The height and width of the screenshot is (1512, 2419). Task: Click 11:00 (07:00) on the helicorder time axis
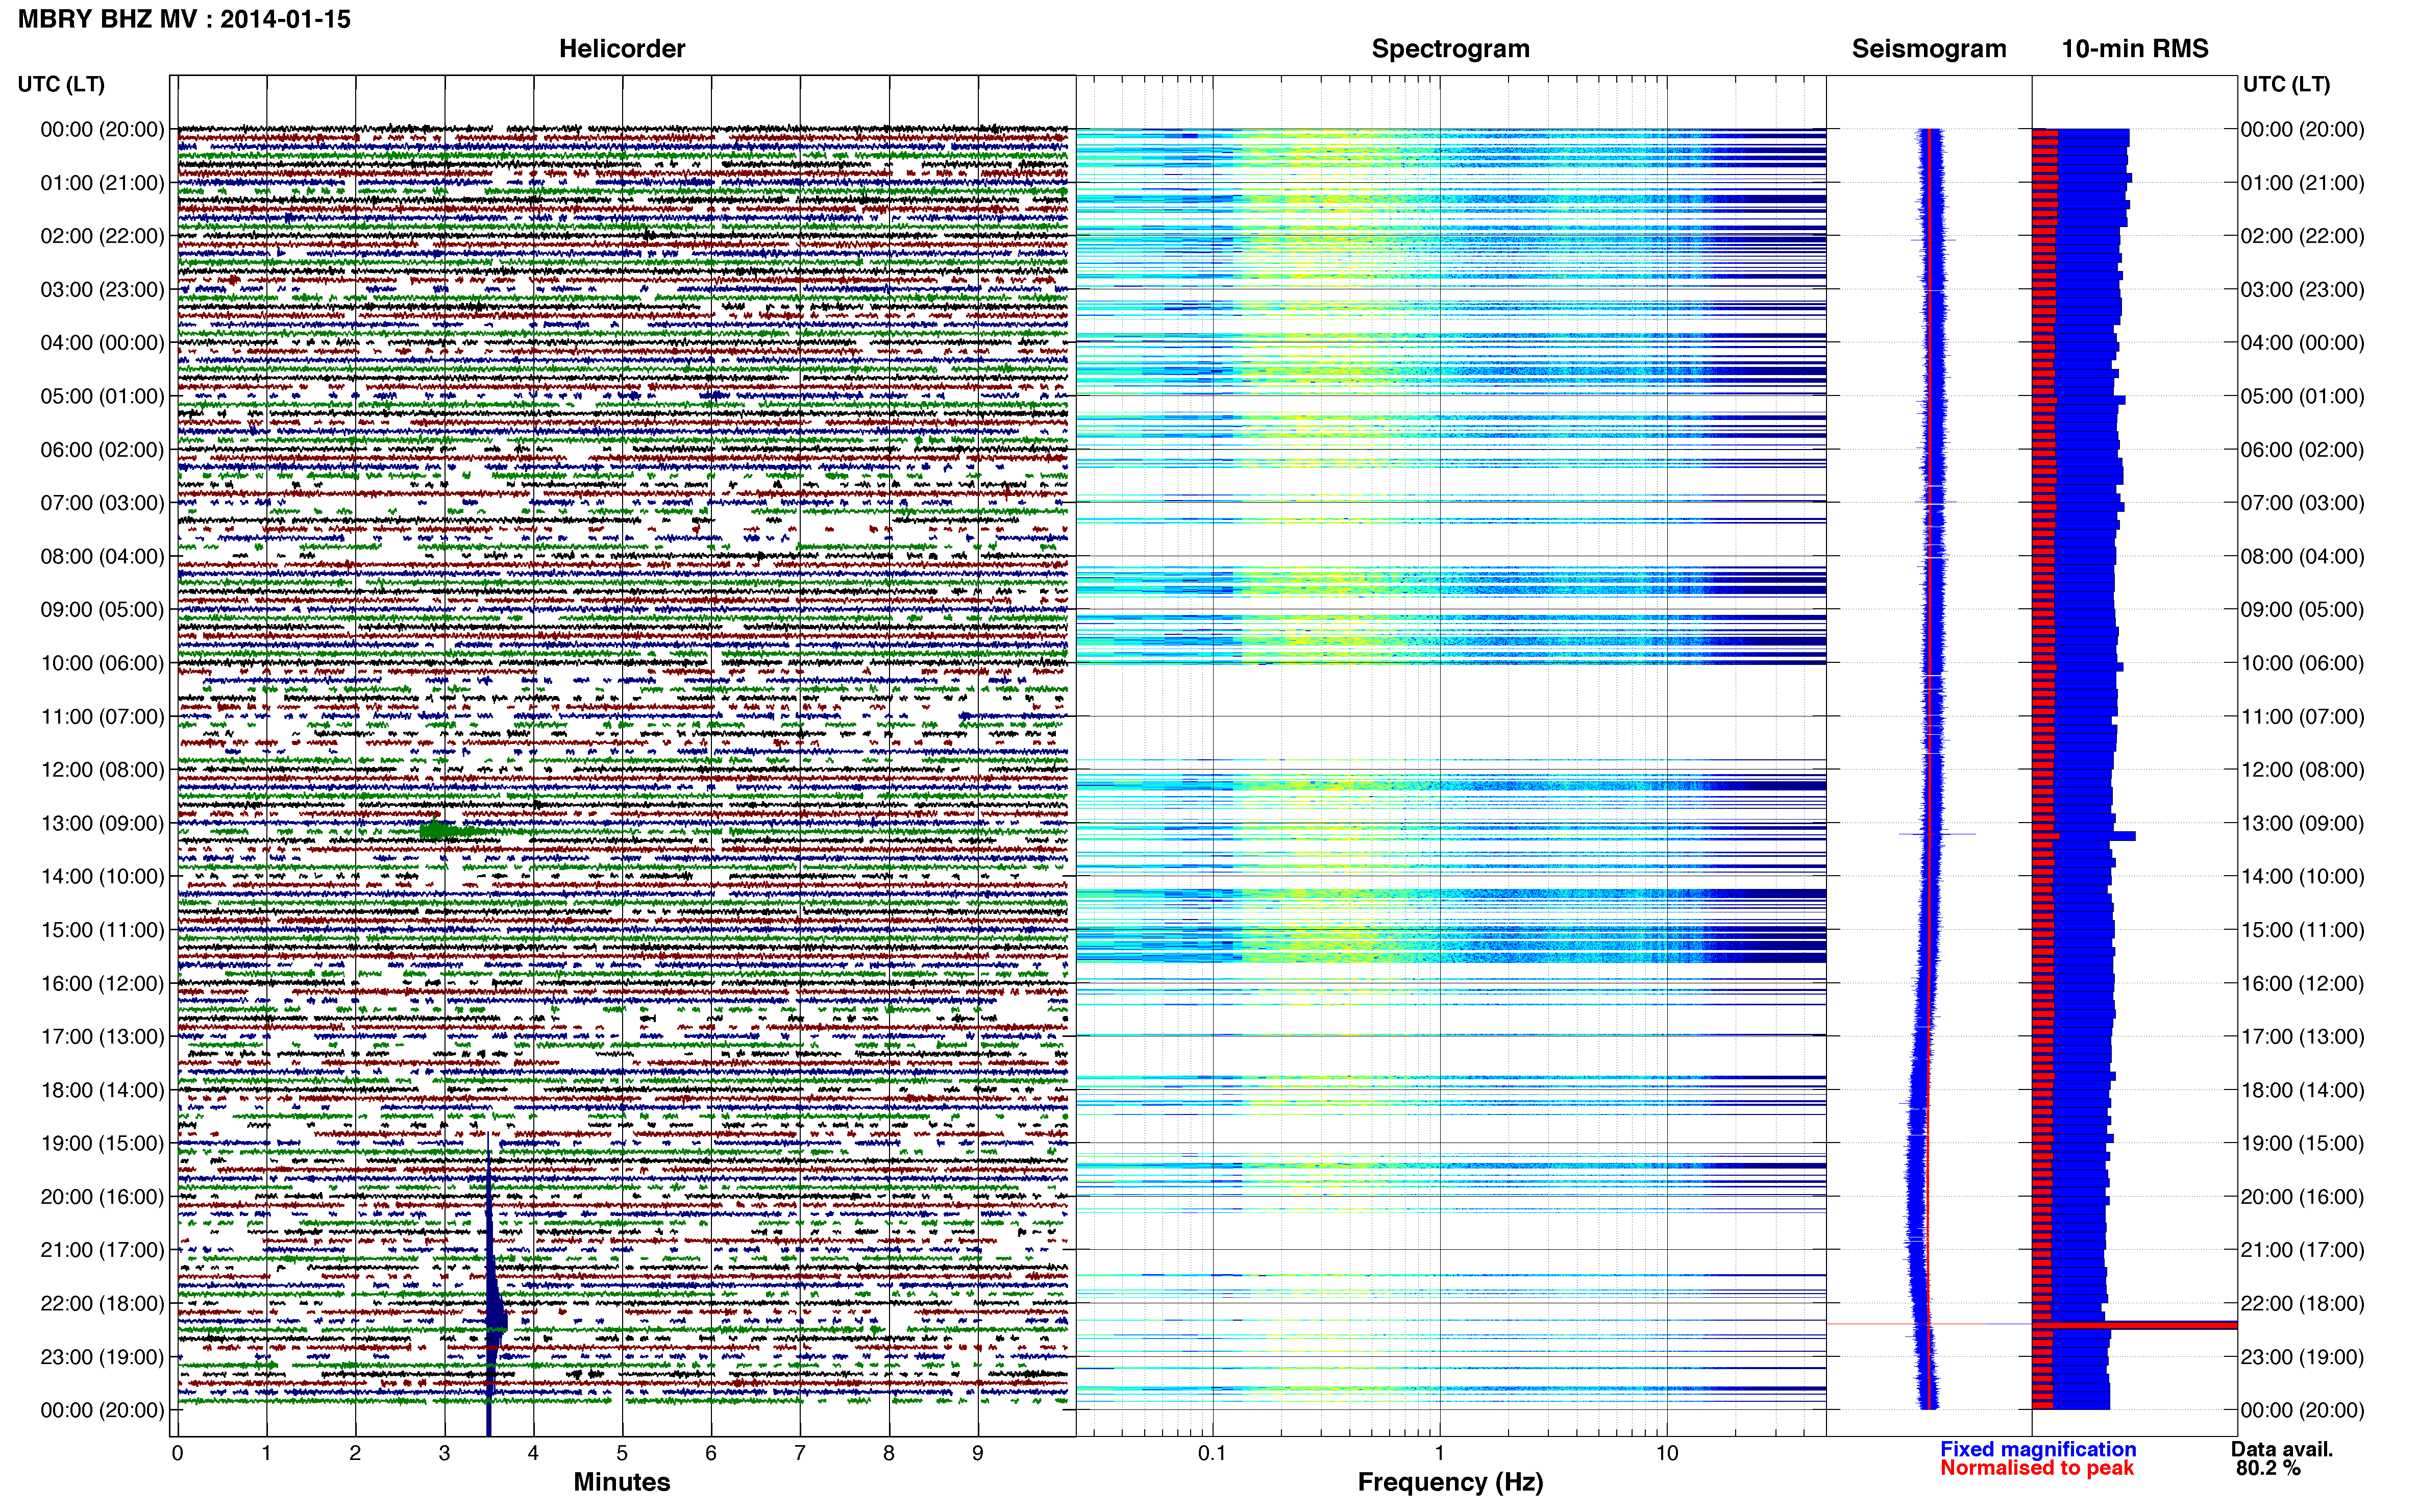[x=102, y=716]
